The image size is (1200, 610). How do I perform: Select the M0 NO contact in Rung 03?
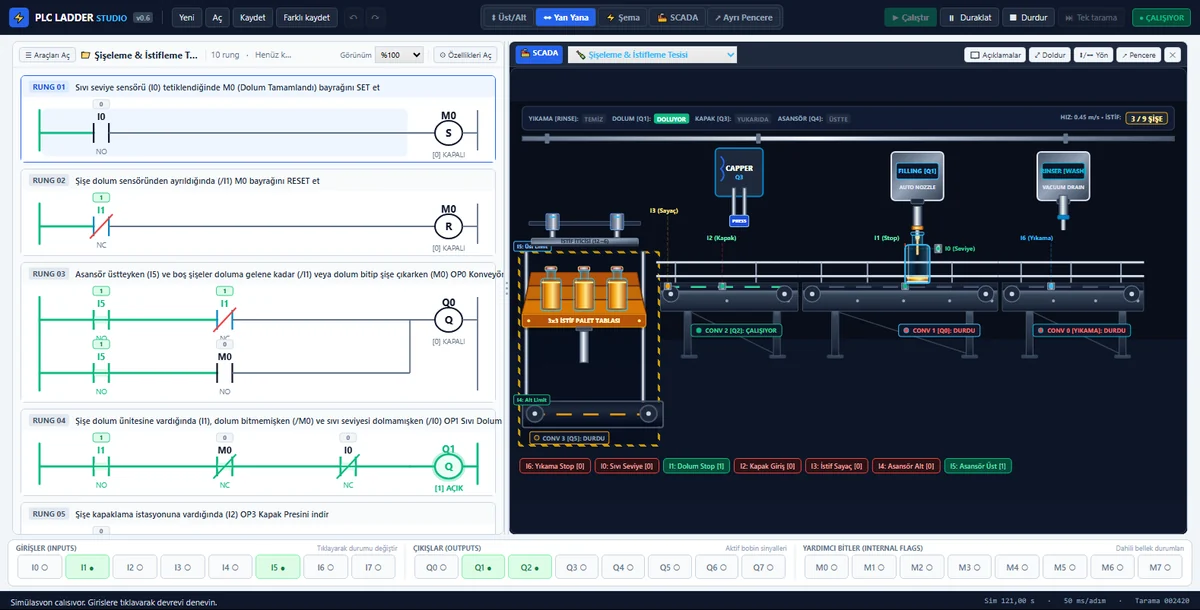pyautogui.click(x=224, y=371)
